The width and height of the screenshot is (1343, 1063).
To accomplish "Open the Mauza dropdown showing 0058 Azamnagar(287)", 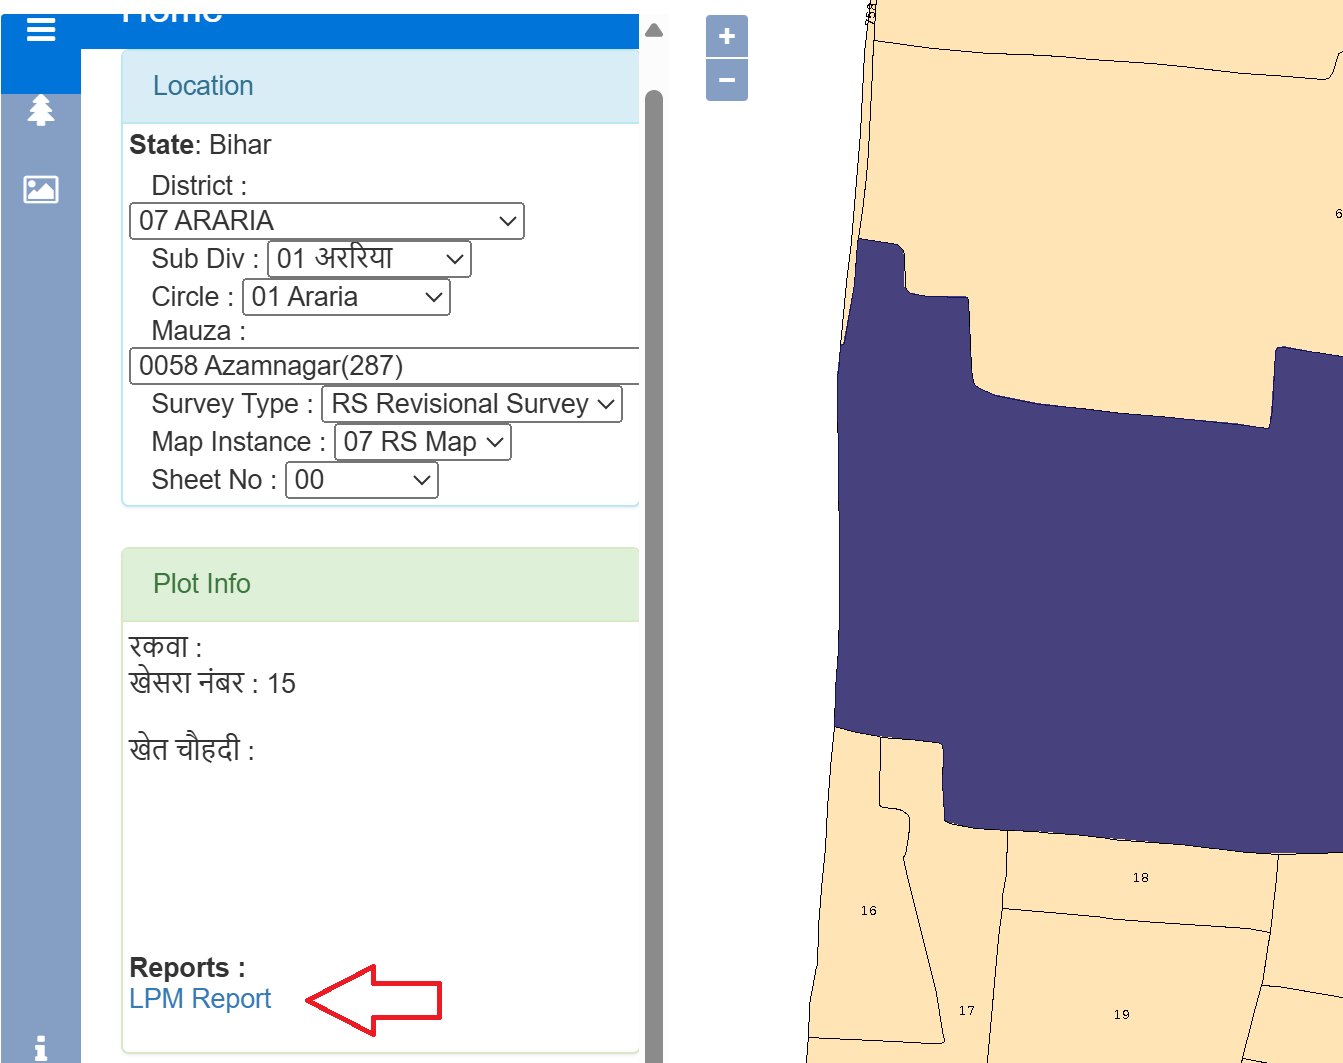I will point(384,366).
